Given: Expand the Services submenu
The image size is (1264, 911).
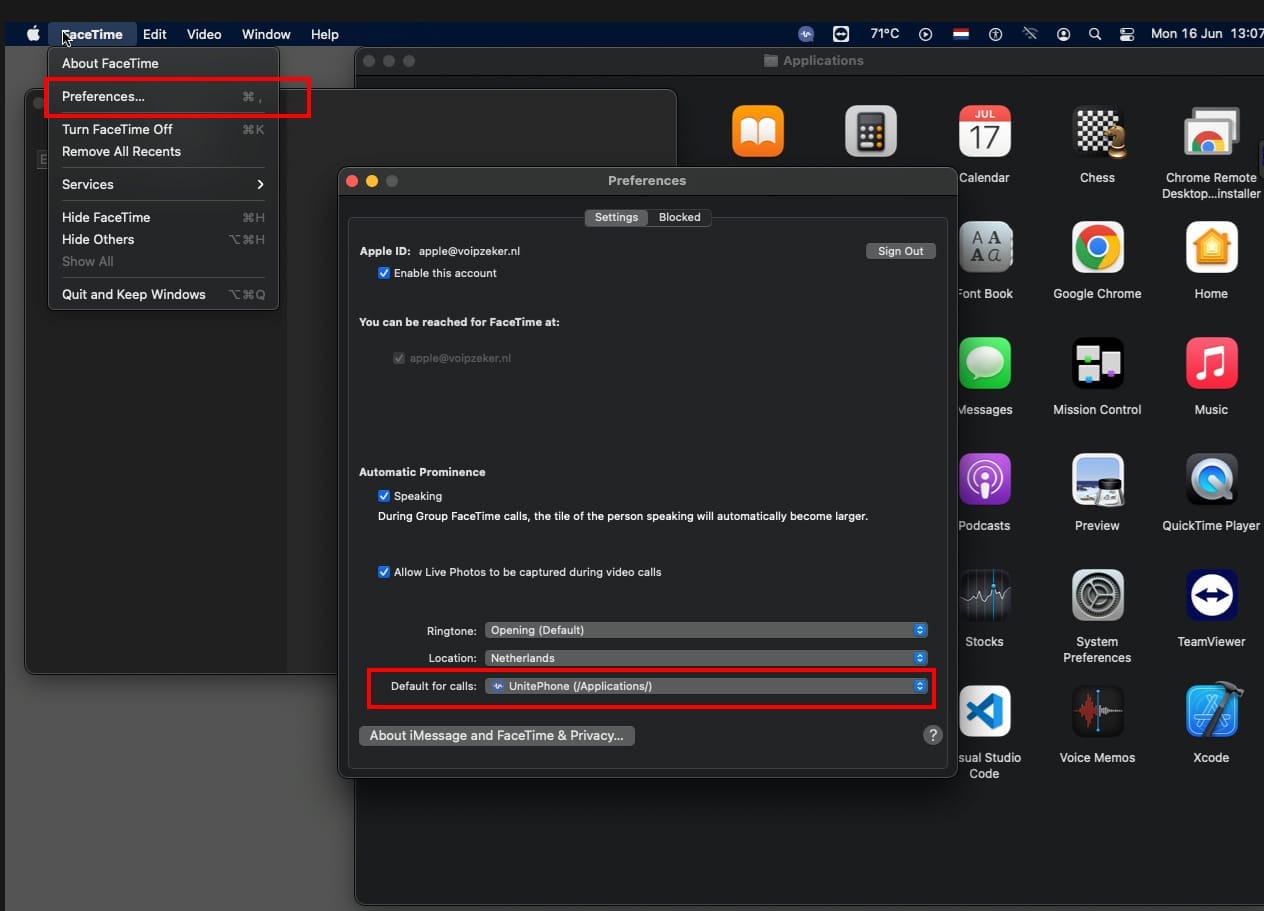Looking at the screenshot, I should 163,184.
